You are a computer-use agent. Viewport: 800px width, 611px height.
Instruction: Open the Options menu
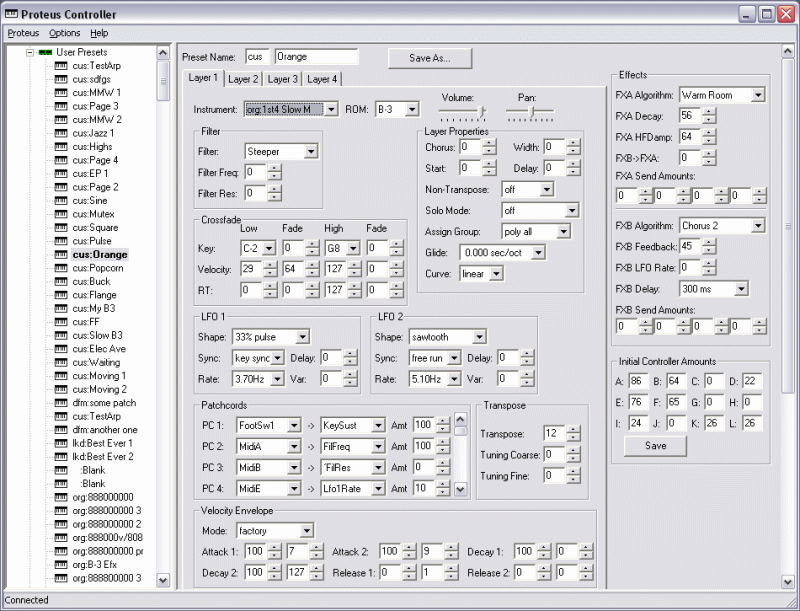coord(65,33)
